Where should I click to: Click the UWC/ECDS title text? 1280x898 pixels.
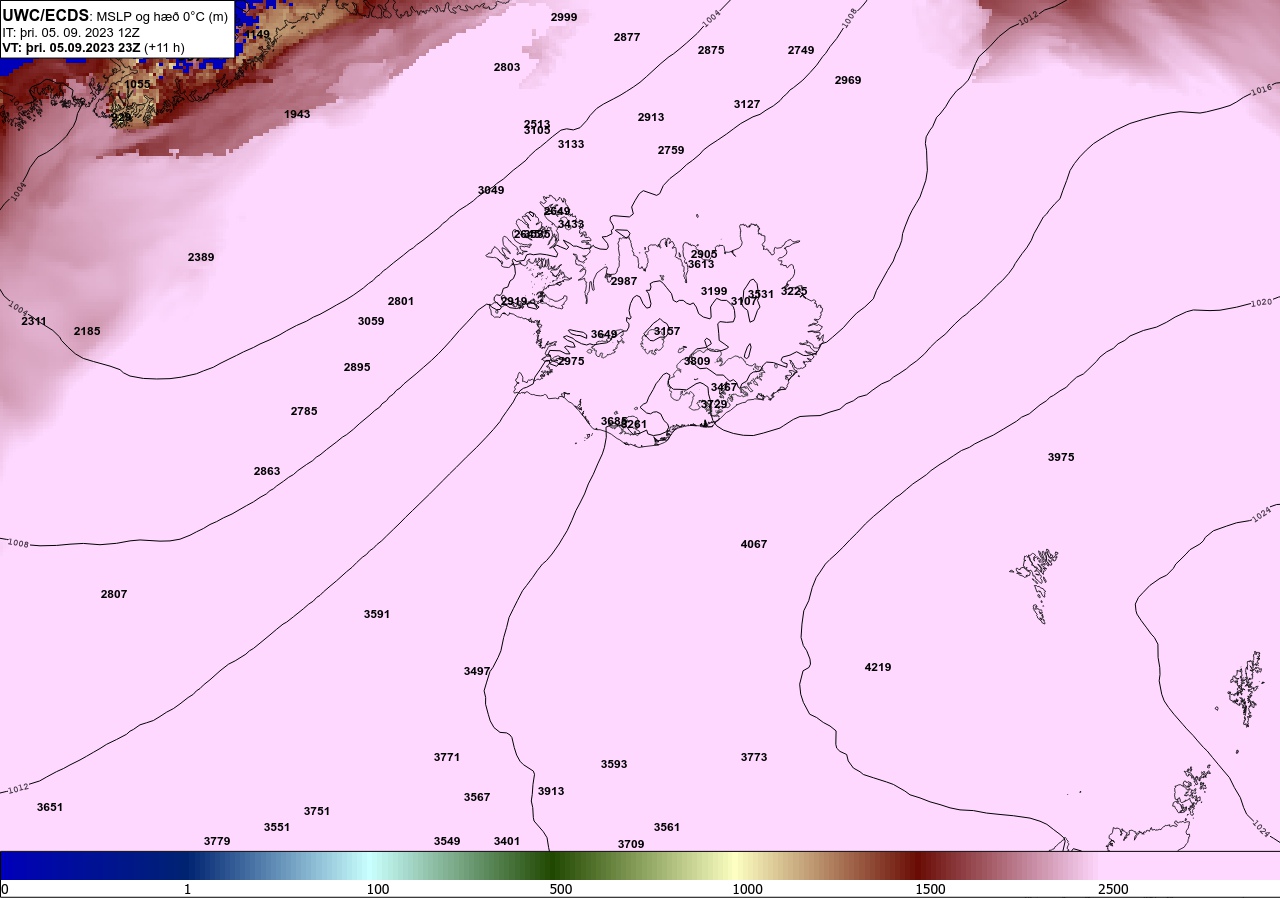(x=46, y=16)
